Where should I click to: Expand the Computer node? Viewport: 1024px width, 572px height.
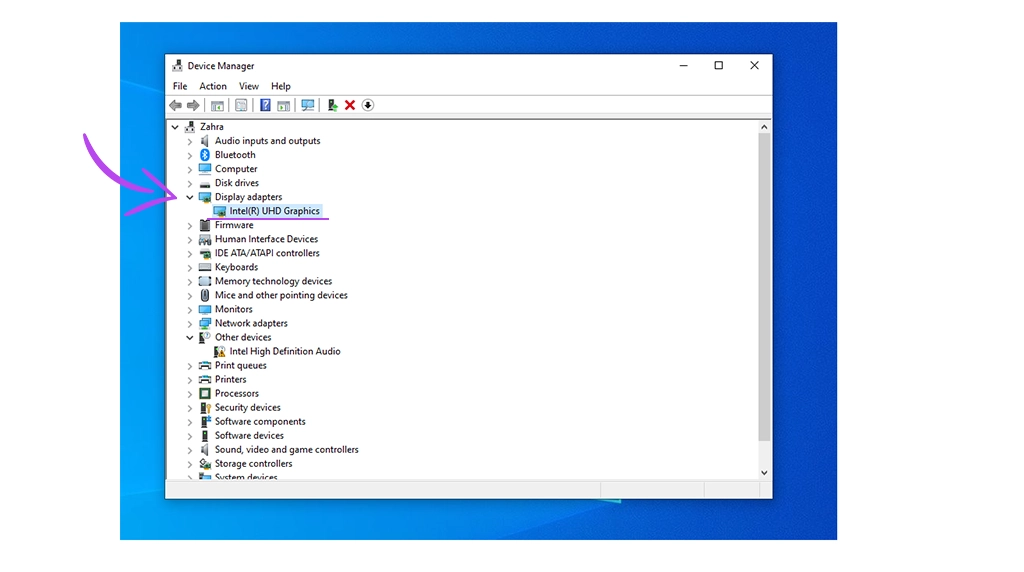(x=189, y=169)
